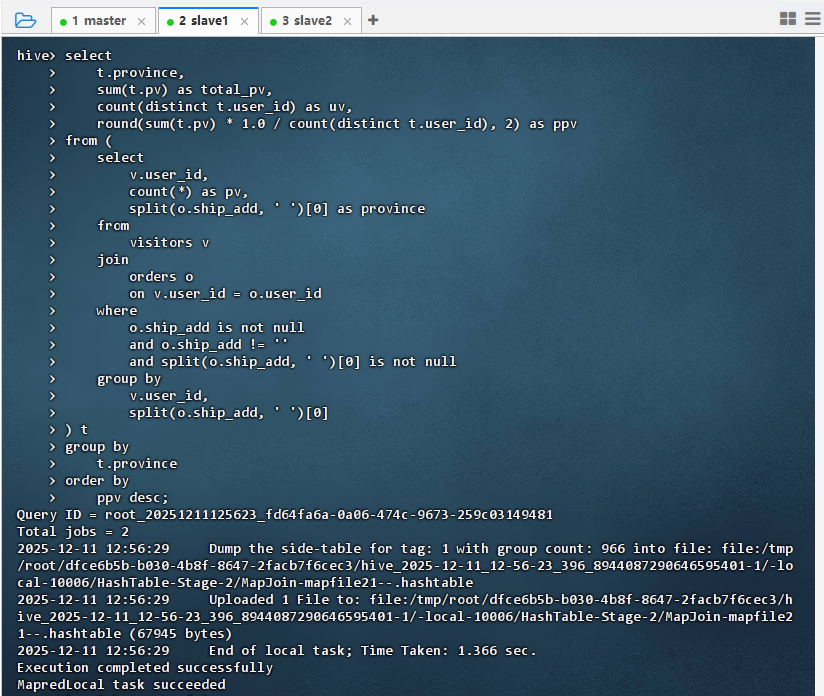
Task: Click the 'from (' line
Action: [x=89, y=141]
